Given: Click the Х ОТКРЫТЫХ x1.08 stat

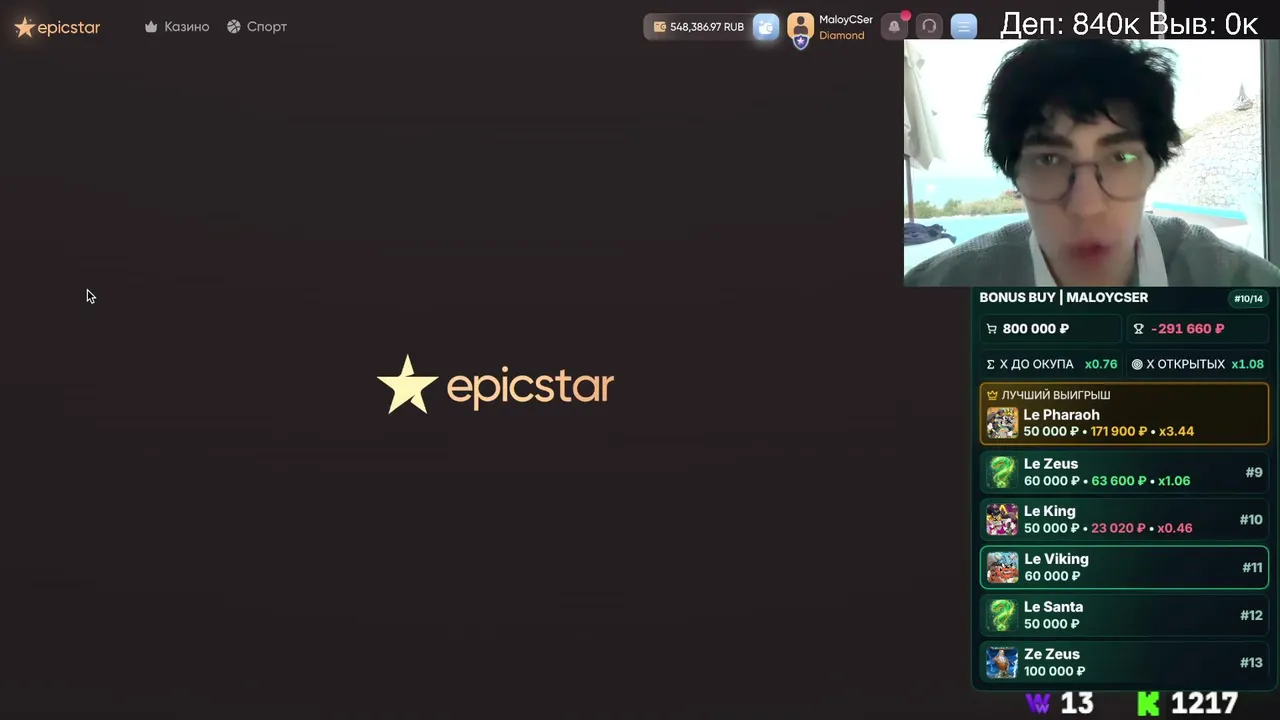Looking at the screenshot, I should pyautogui.click(x=1197, y=364).
